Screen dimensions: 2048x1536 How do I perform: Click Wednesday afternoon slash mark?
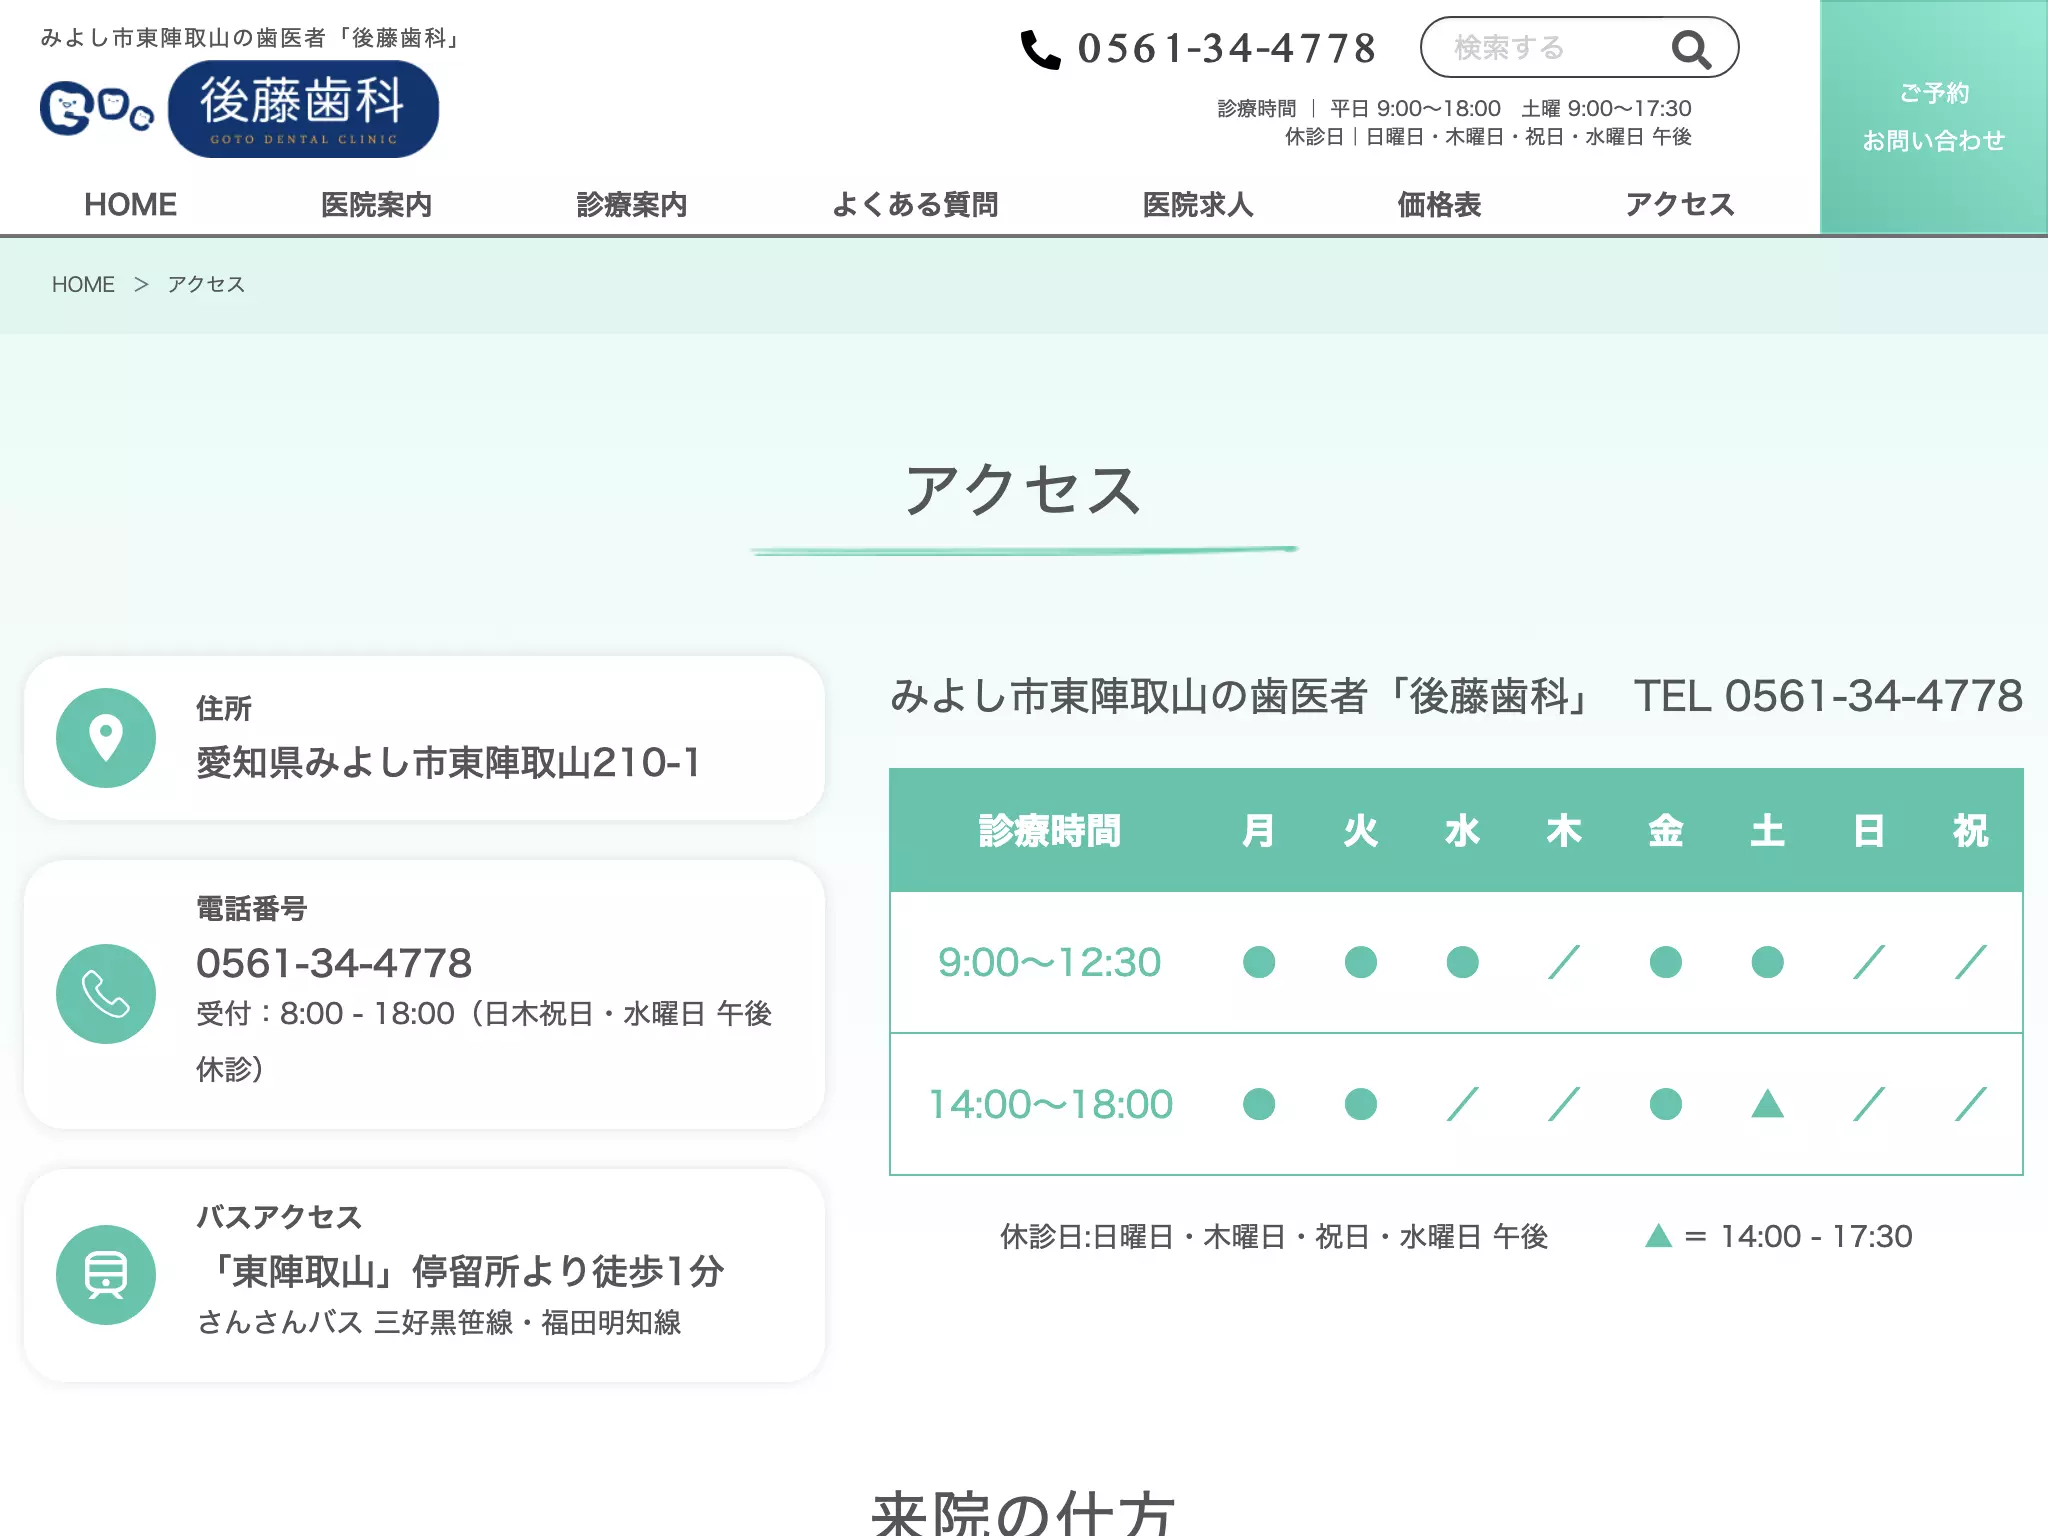click(x=1463, y=1104)
